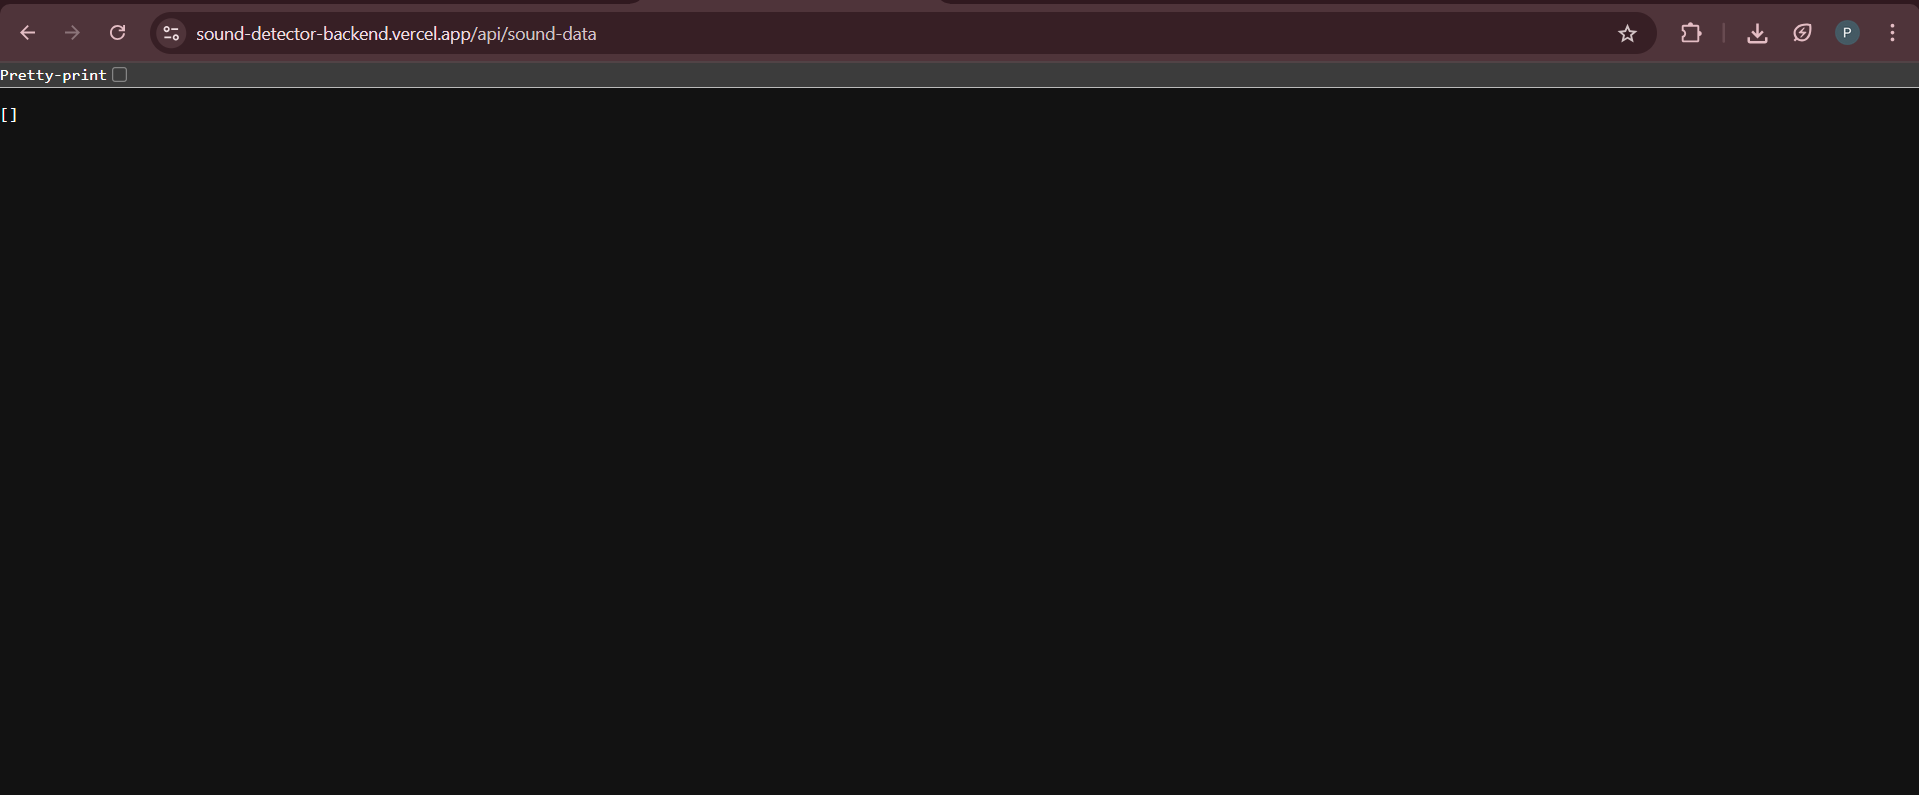Open the P profile avatar menu
This screenshot has height=795, width=1919.
click(x=1847, y=33)
